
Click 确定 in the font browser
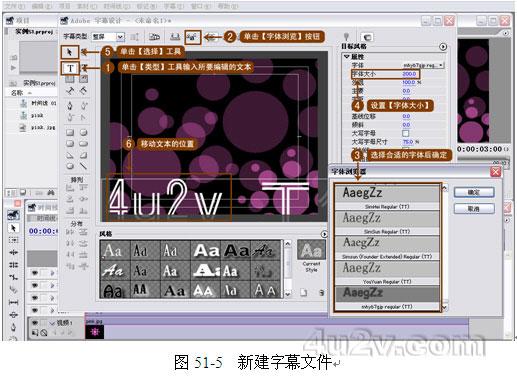(x=474, y=192)
